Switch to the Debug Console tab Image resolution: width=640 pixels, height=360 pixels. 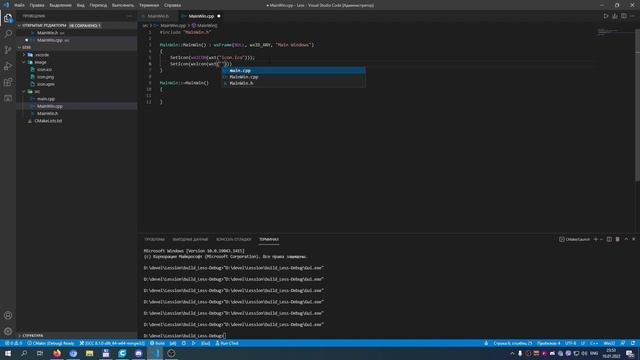coord(233,239)
